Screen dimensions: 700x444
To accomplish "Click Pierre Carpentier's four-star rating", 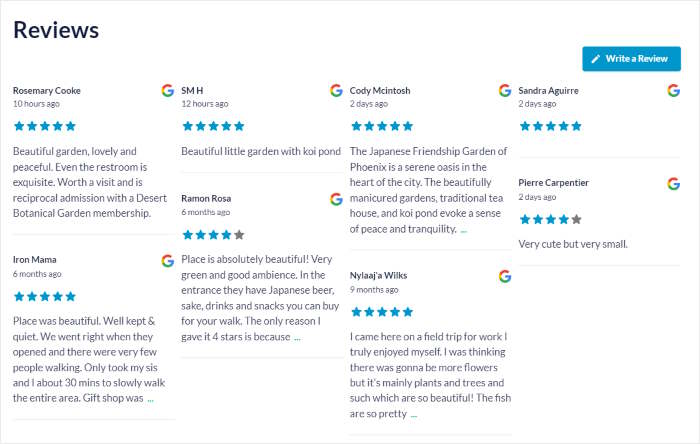I will click(x=550, y=219).
